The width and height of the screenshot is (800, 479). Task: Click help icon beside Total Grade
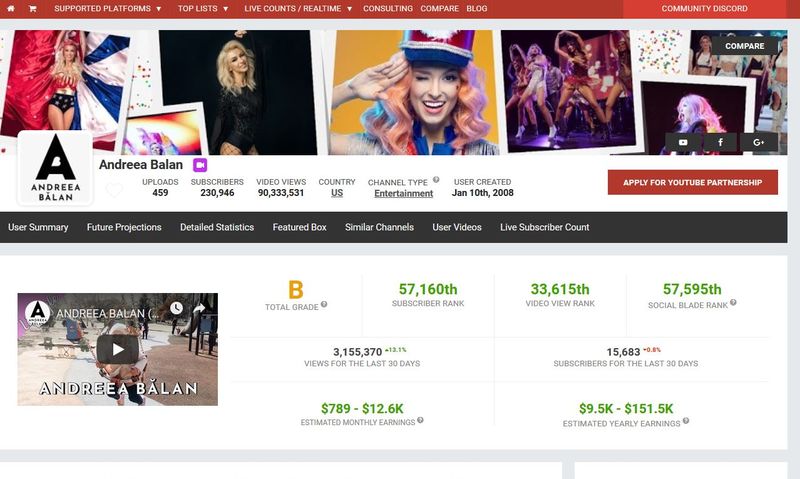pyautogui.click(x=324, y=304)
